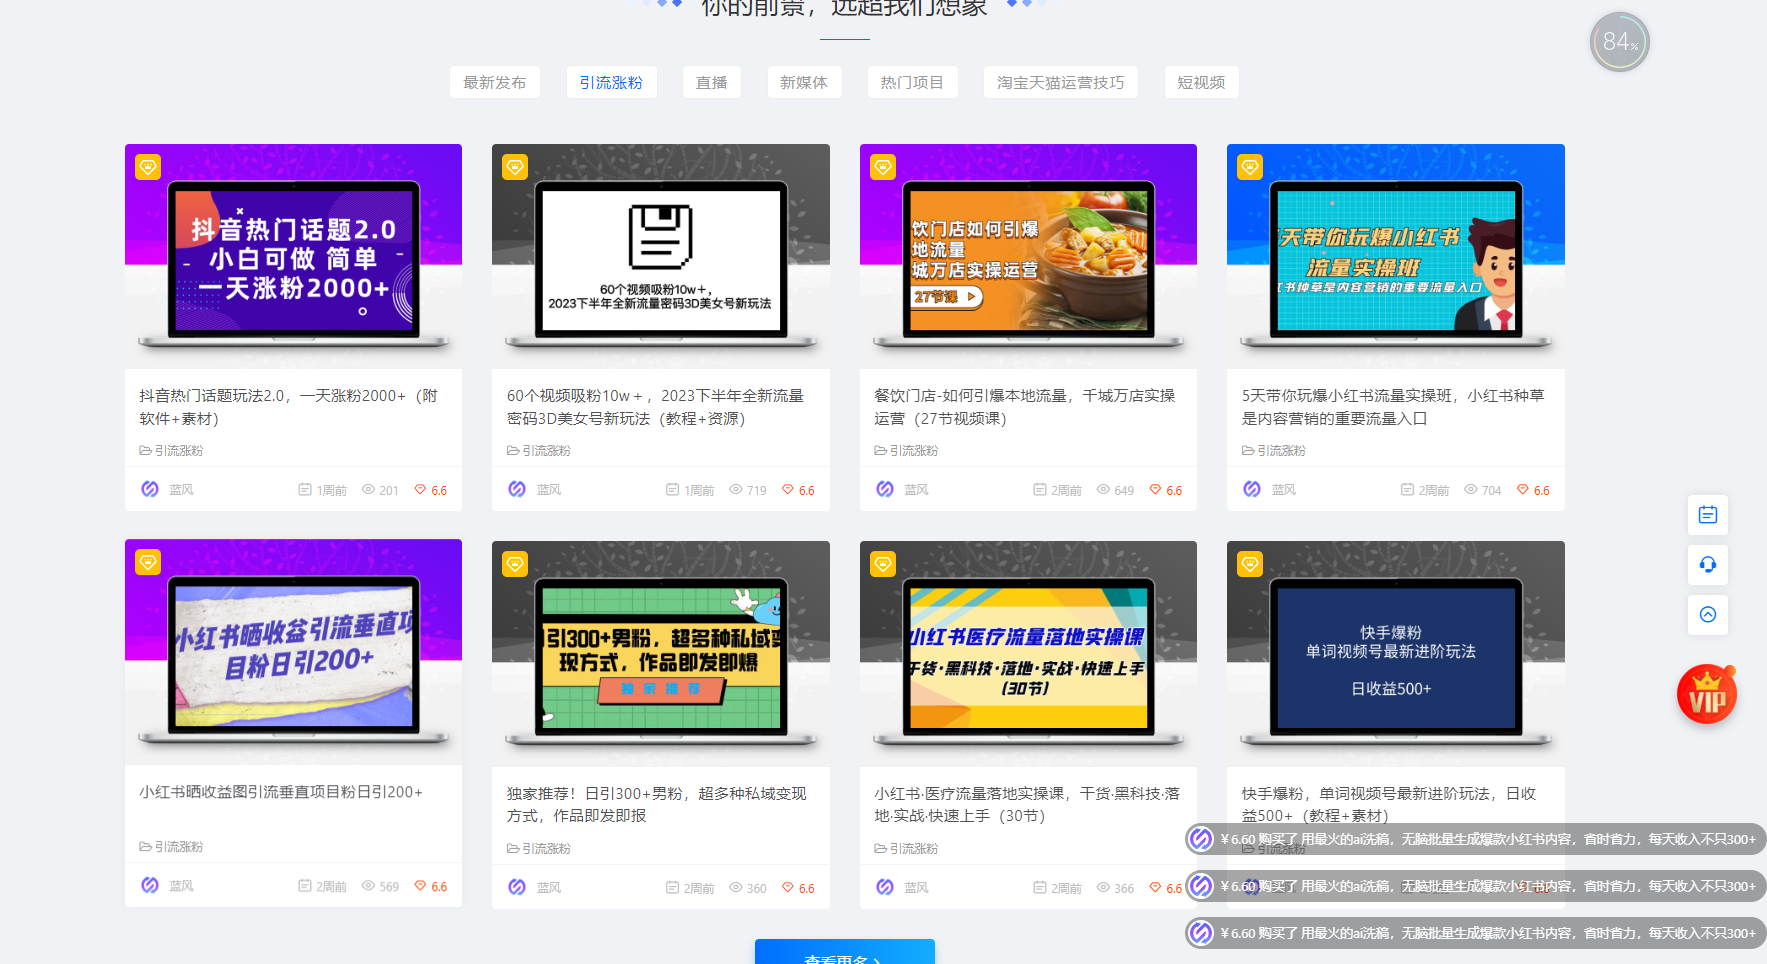Image resolution: width=1767 pixels, height=964 pixels.
Task: Select the 引流涨粉 tab
Action: [611, 82]
